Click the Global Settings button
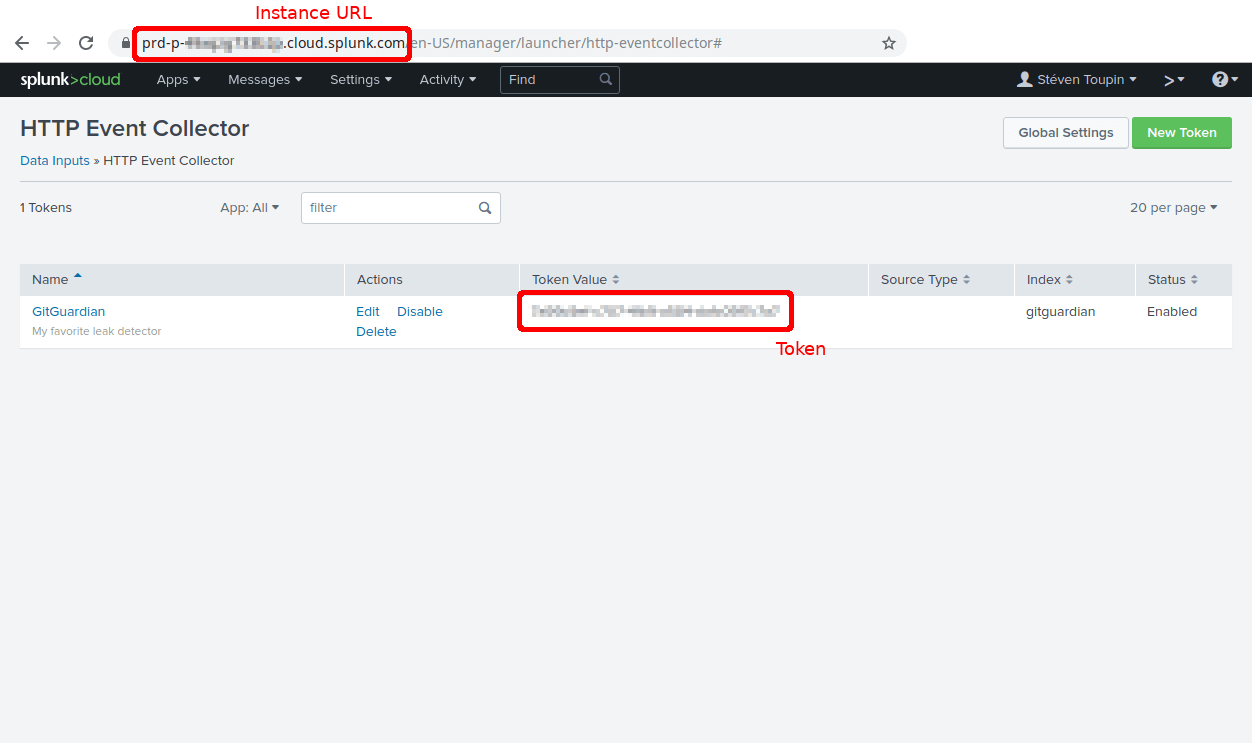 [x=1066, y=133]
